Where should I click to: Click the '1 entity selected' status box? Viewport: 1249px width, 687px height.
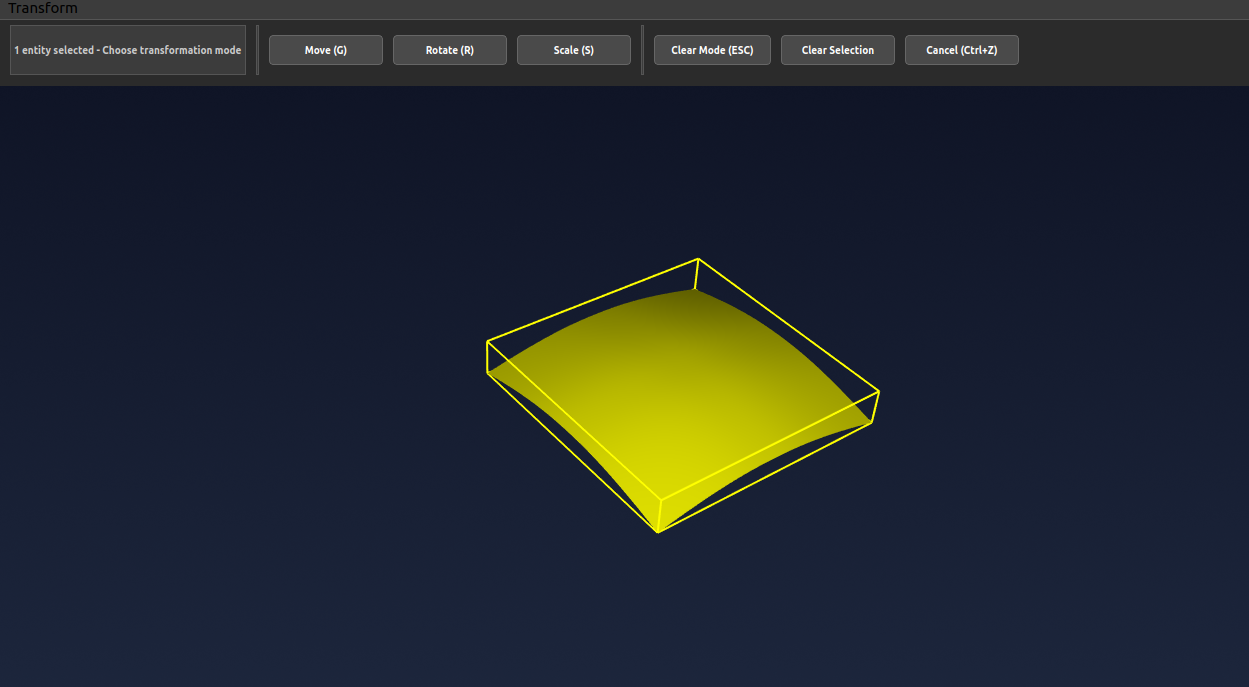pyautogui.click(x=127, y=49)
